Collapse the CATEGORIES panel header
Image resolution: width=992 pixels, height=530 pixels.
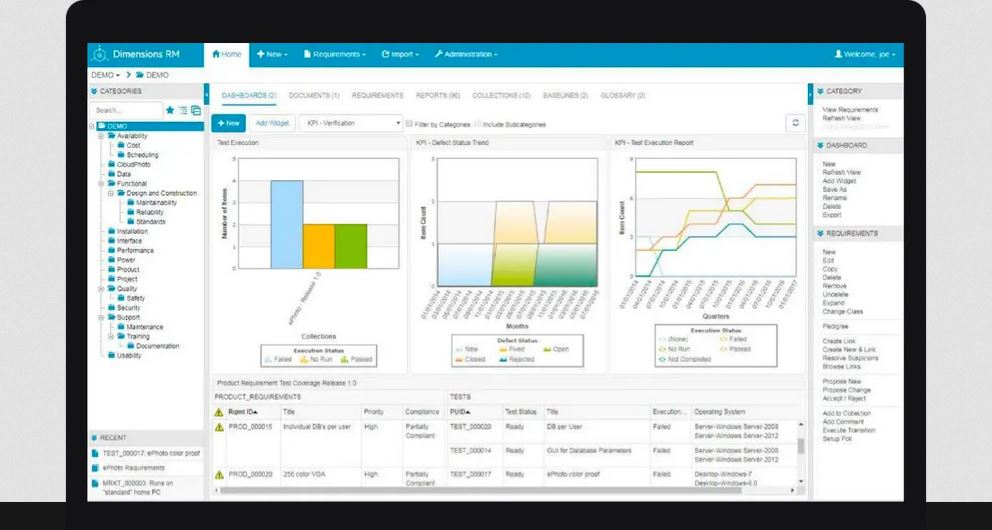(x=146, y=91)
